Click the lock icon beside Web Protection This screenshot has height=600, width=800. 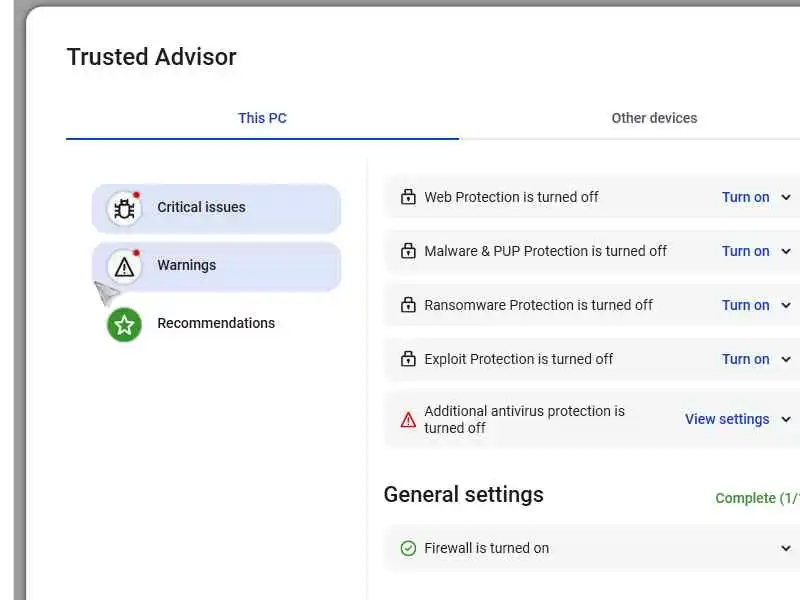coord(408,197)
